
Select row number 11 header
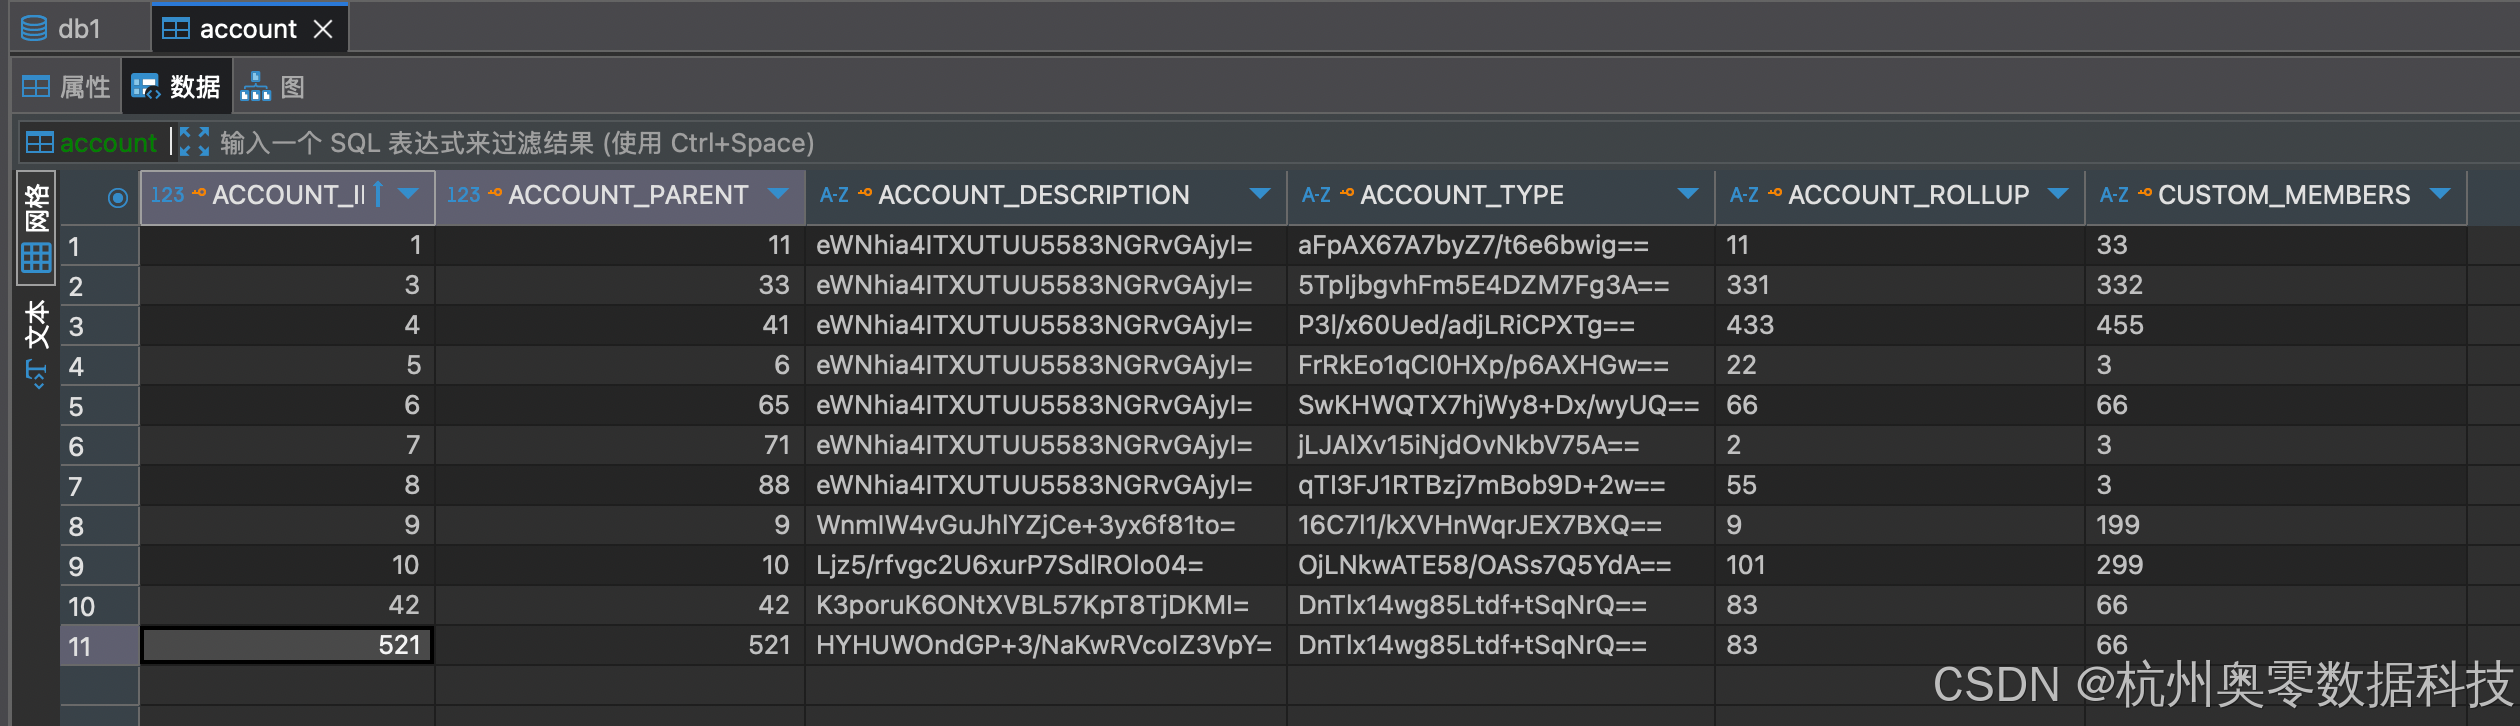[99, 645]
